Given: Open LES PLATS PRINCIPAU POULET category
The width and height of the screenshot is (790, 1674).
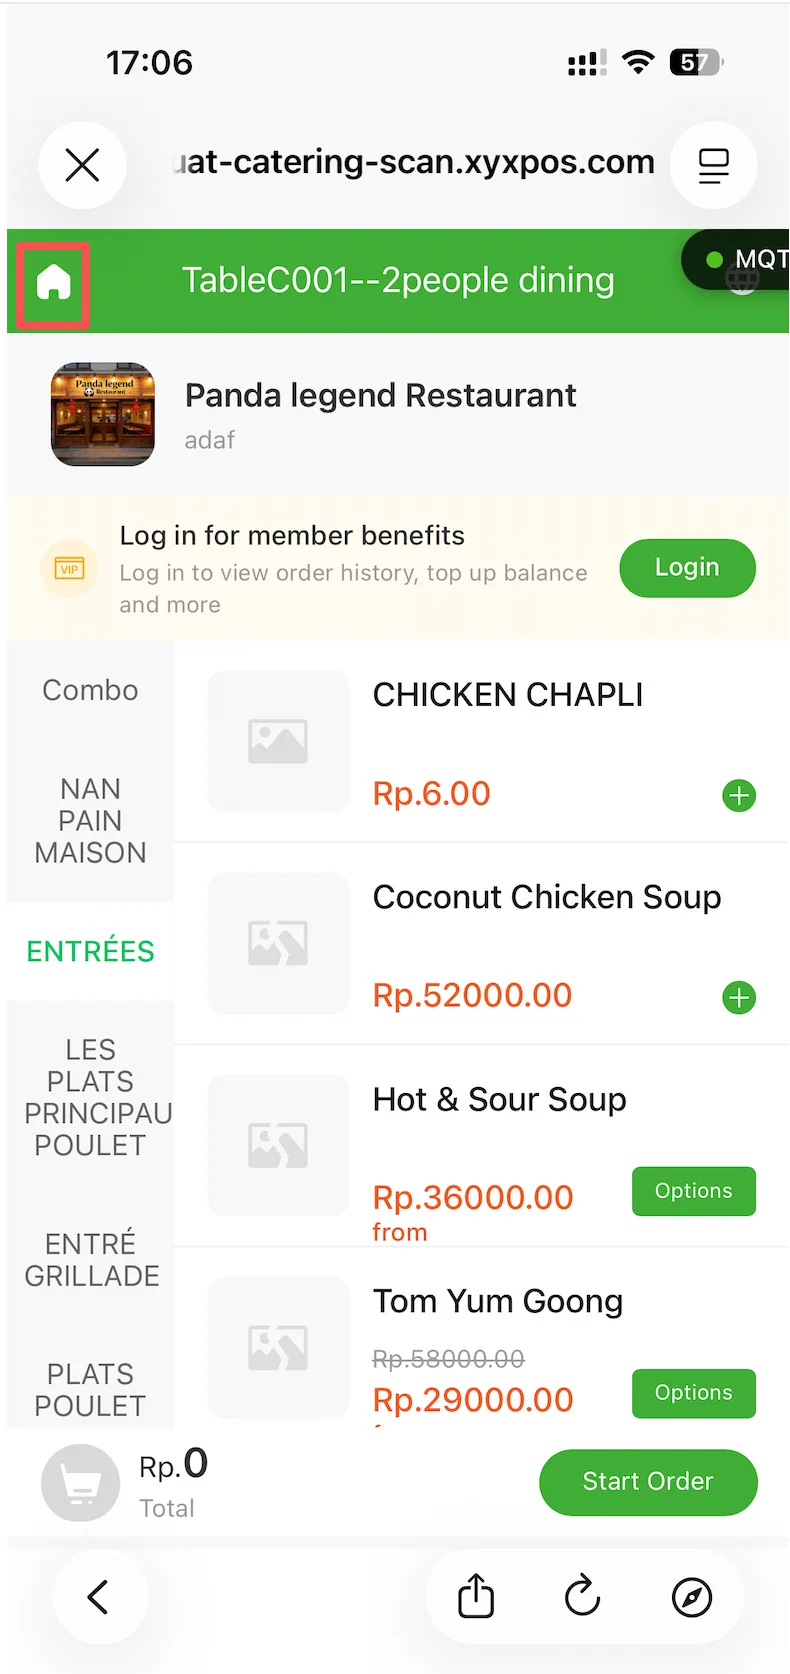Looking at the screenshot, I should 90,1098.
